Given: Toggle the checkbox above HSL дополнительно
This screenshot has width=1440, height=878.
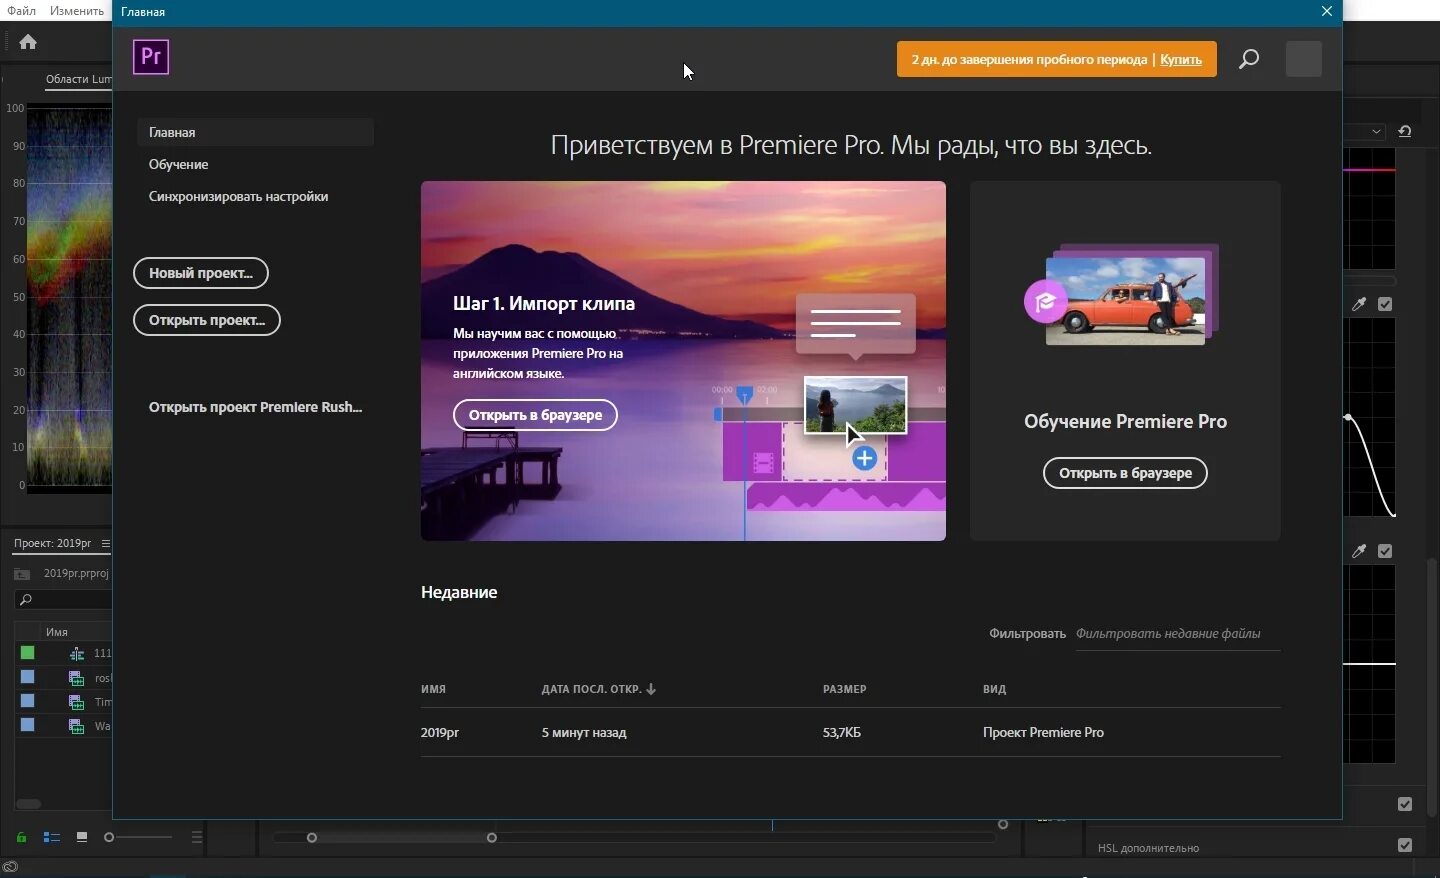Looking at the screenshot, I should pos(1406,804).
